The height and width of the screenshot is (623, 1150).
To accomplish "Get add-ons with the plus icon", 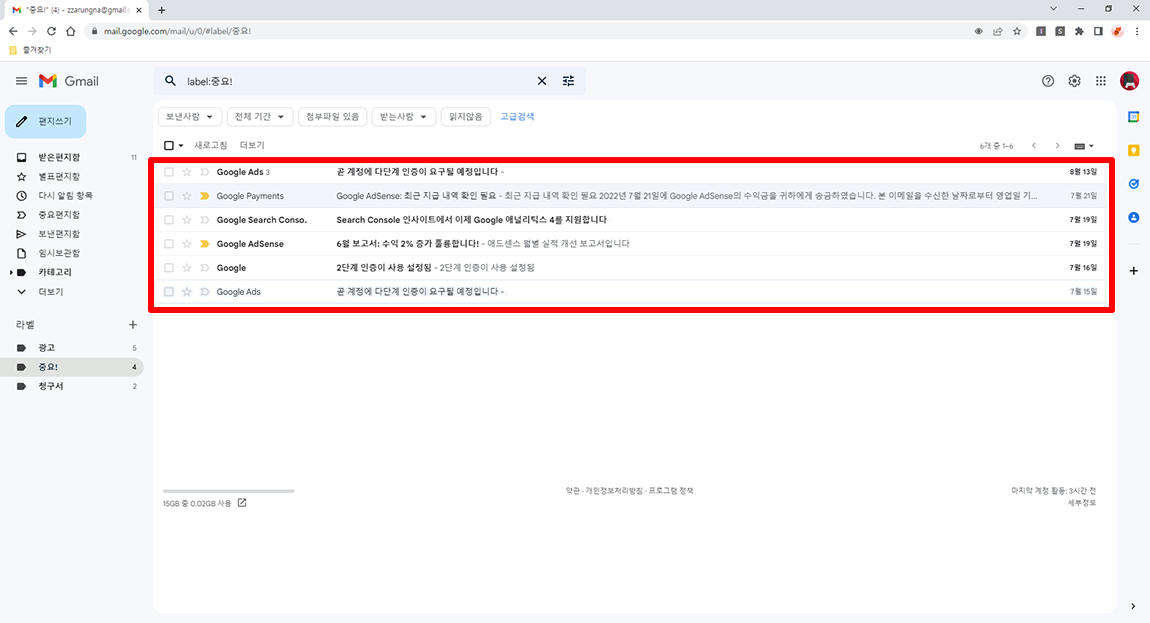I will pyautogui.click(x=1134, y=271).
